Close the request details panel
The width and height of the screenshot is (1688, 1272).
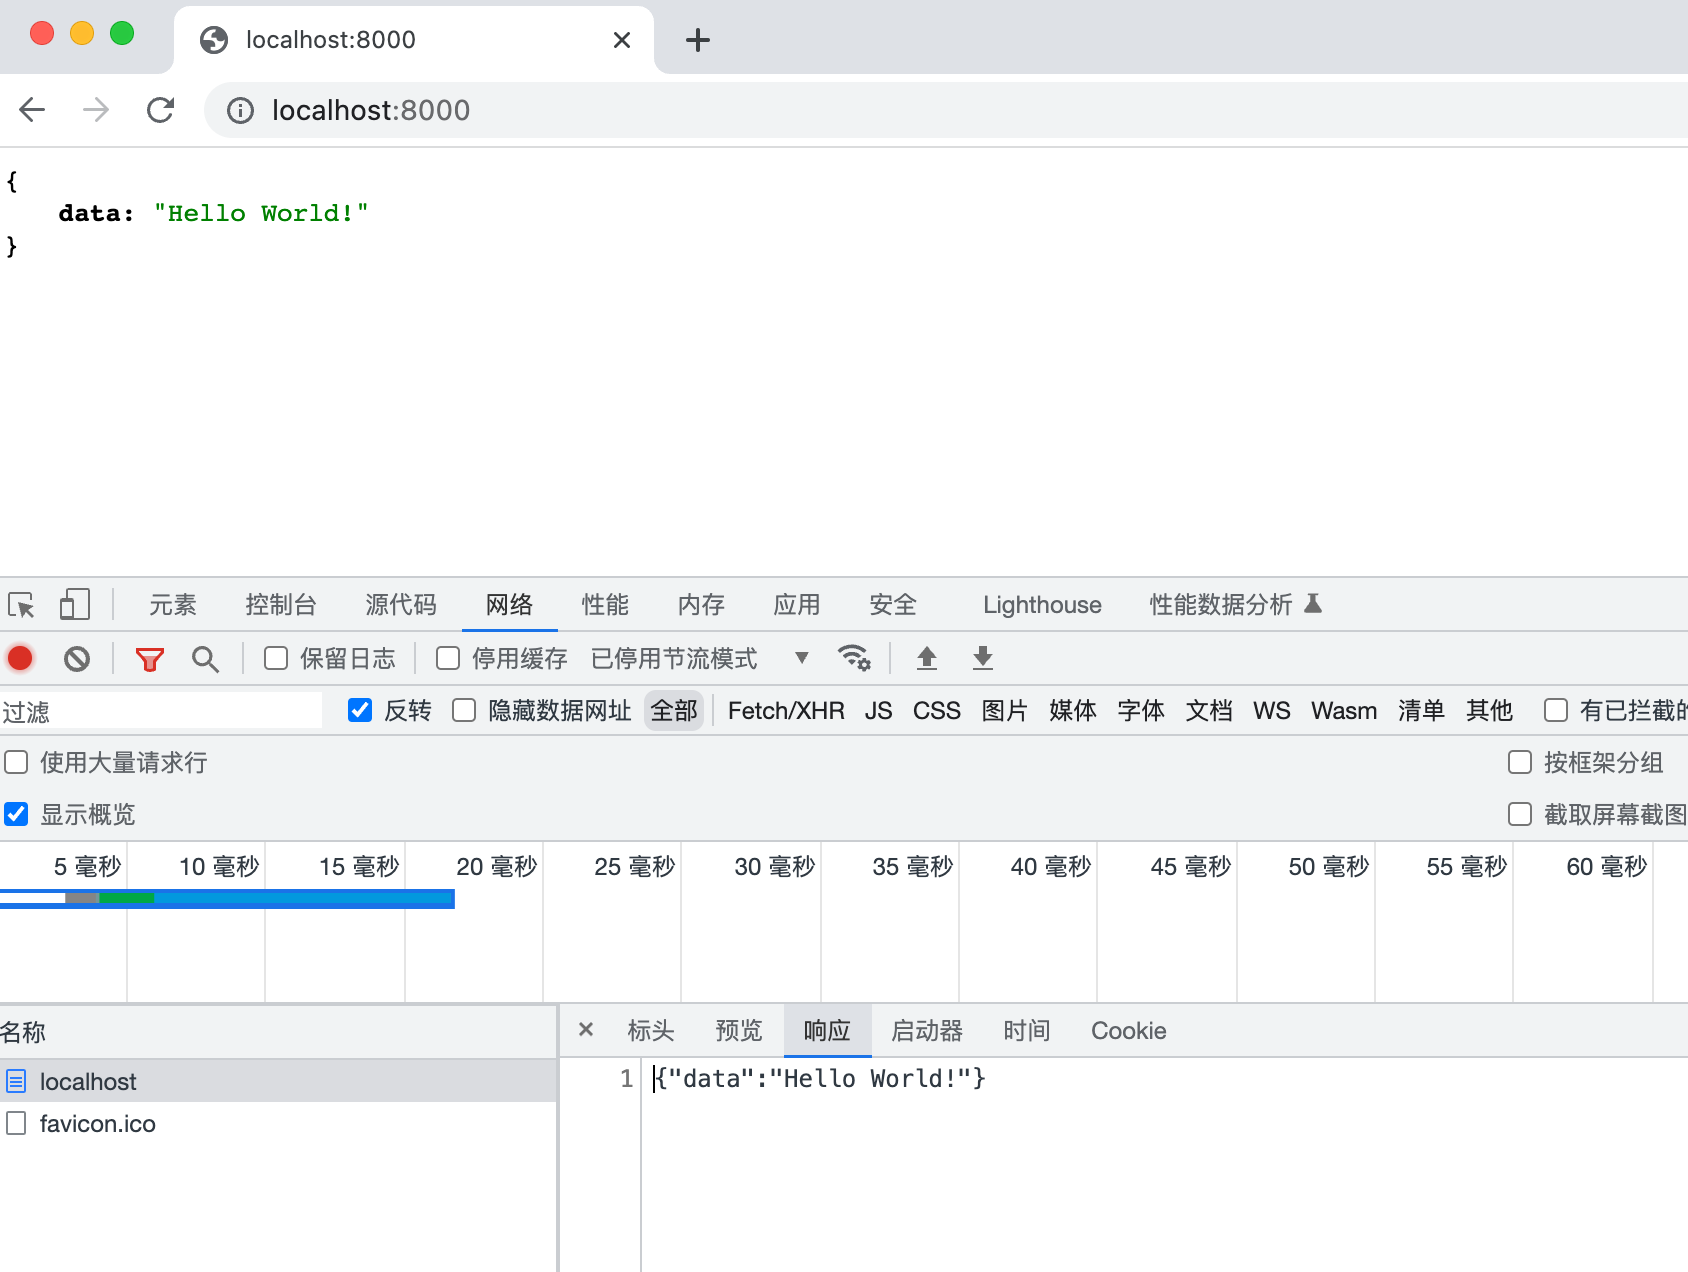click(x=586, y=1030)
